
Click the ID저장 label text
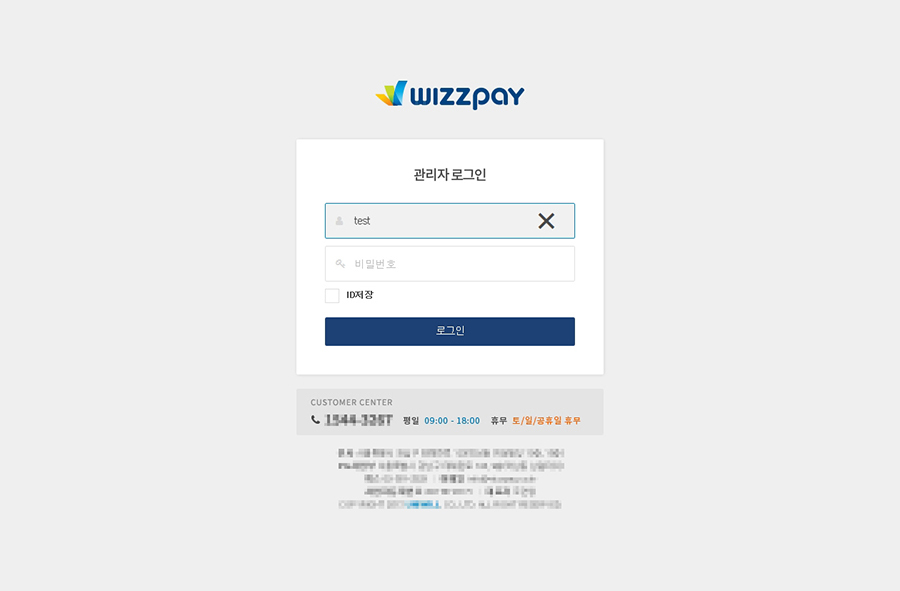(x=359, y=295)
